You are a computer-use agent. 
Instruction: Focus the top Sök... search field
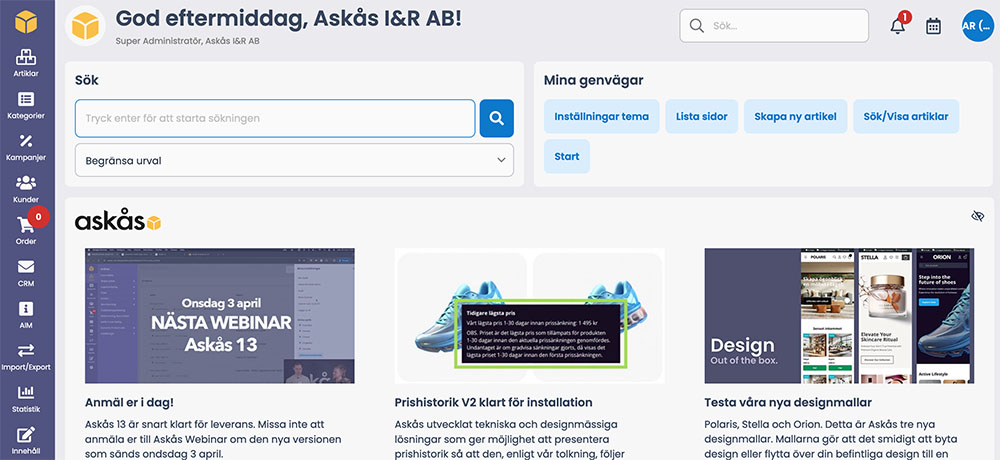click(774, 26)
